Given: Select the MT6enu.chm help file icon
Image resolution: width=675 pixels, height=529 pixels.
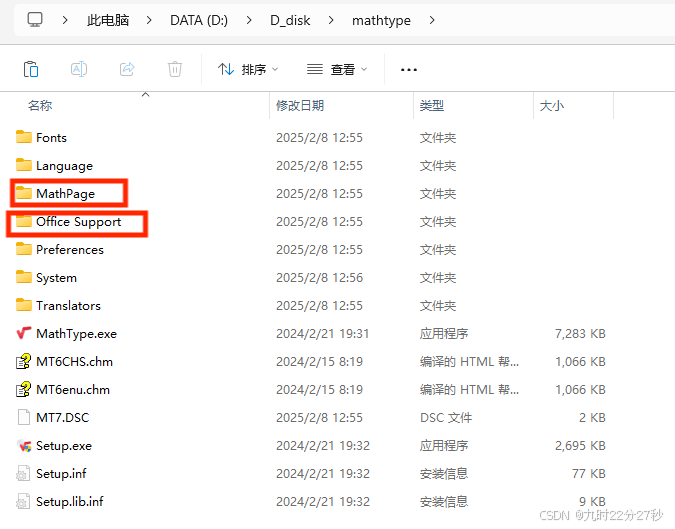Looking at the screenshot, I should 24,389.
